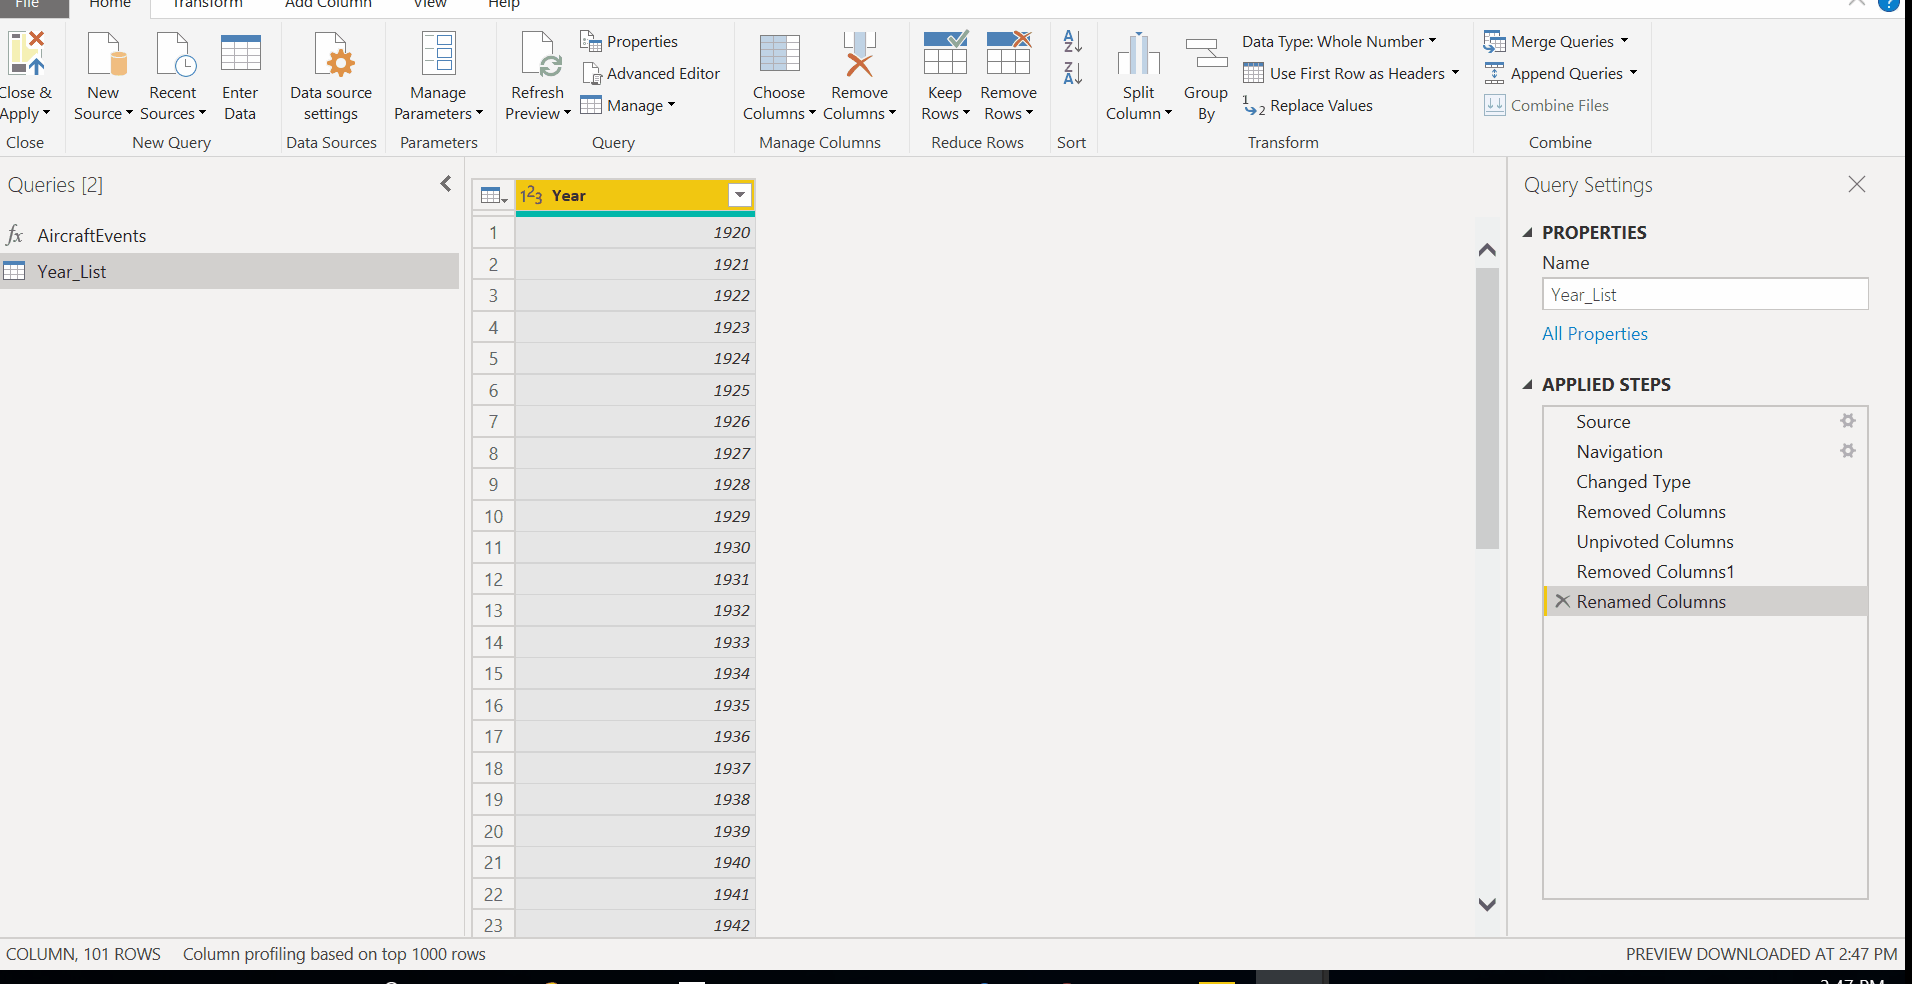Select row number 15 header
Viewport: 1912px width, 984px height.
click(x=493, y=673)
